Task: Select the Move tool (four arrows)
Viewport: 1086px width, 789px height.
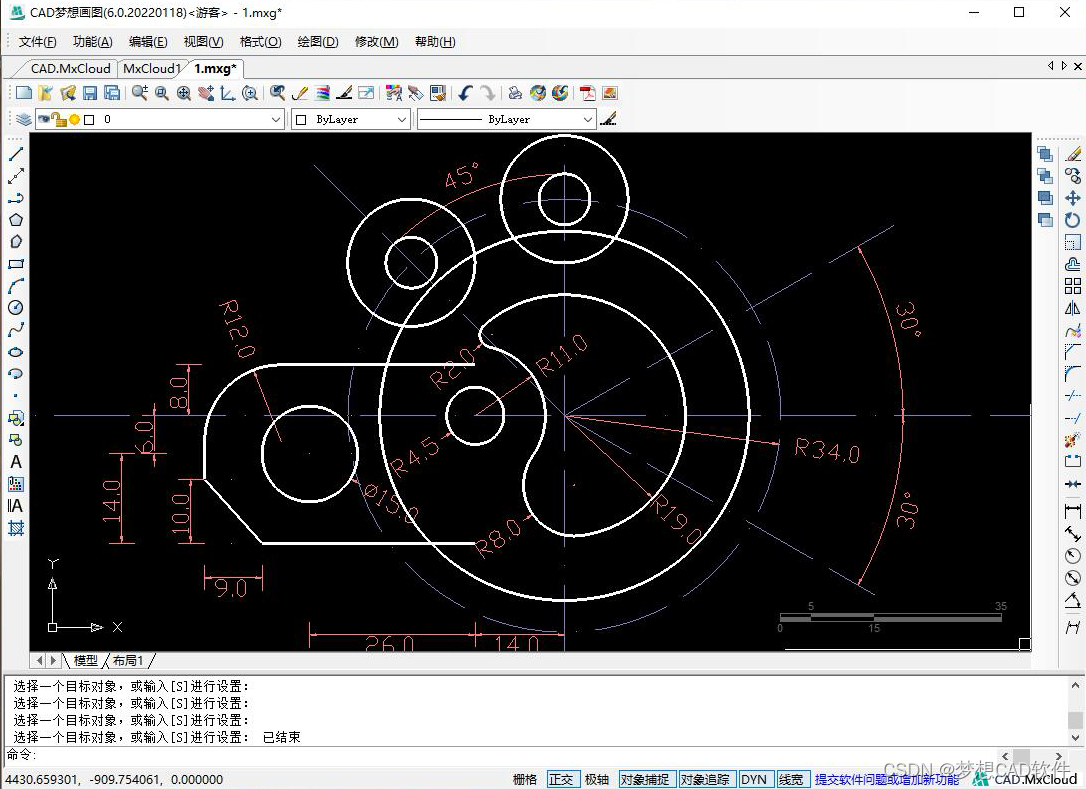Action: [1073, 198]
